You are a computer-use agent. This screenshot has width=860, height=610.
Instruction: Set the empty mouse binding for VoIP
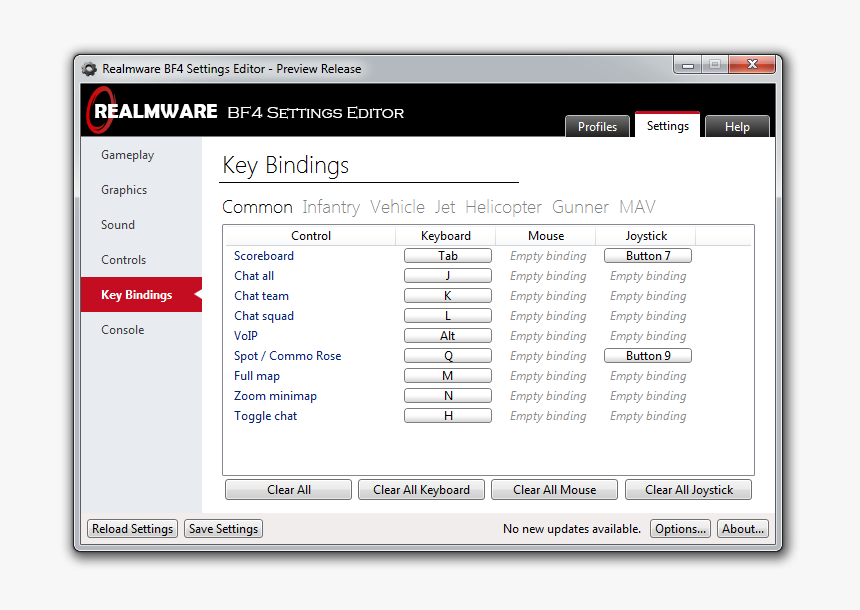(x=548, y=336)
